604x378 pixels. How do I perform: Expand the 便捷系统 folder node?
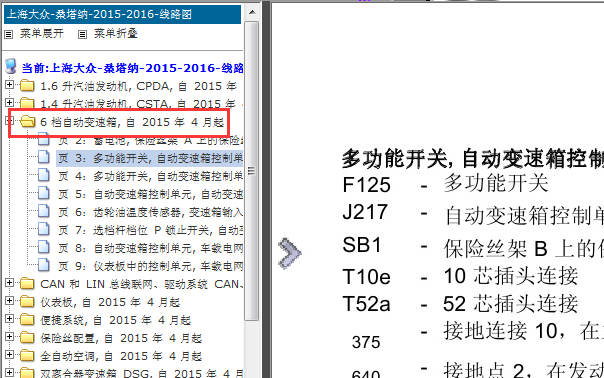pos(10,319)
